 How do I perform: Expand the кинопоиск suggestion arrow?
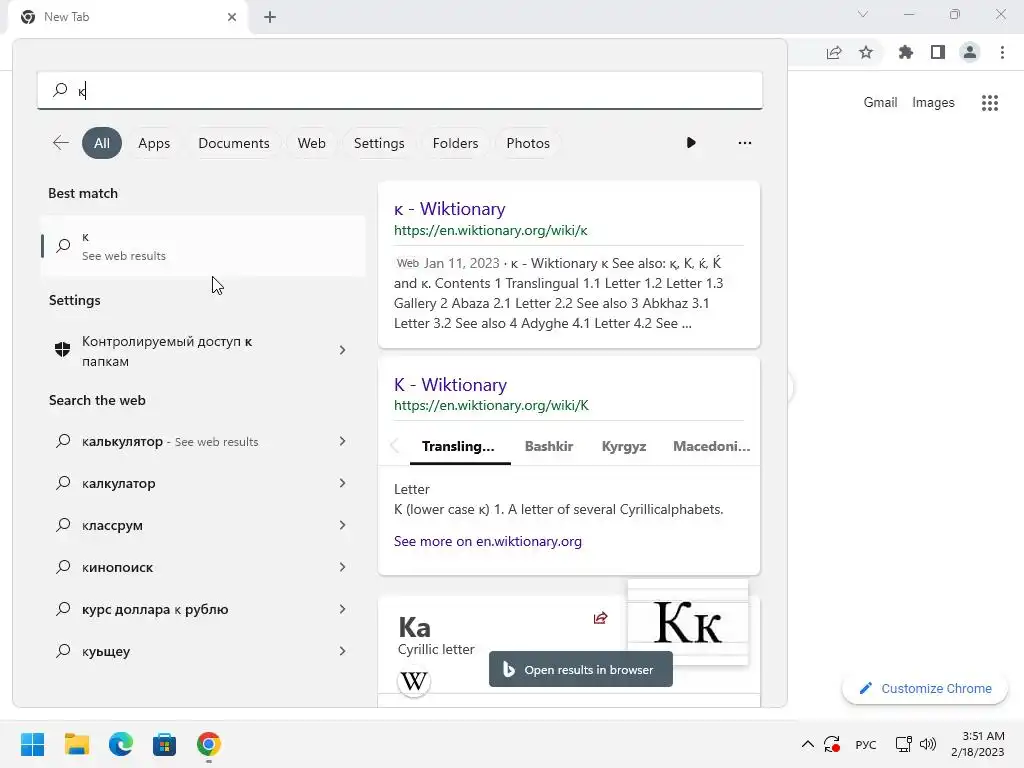point(342,567)
